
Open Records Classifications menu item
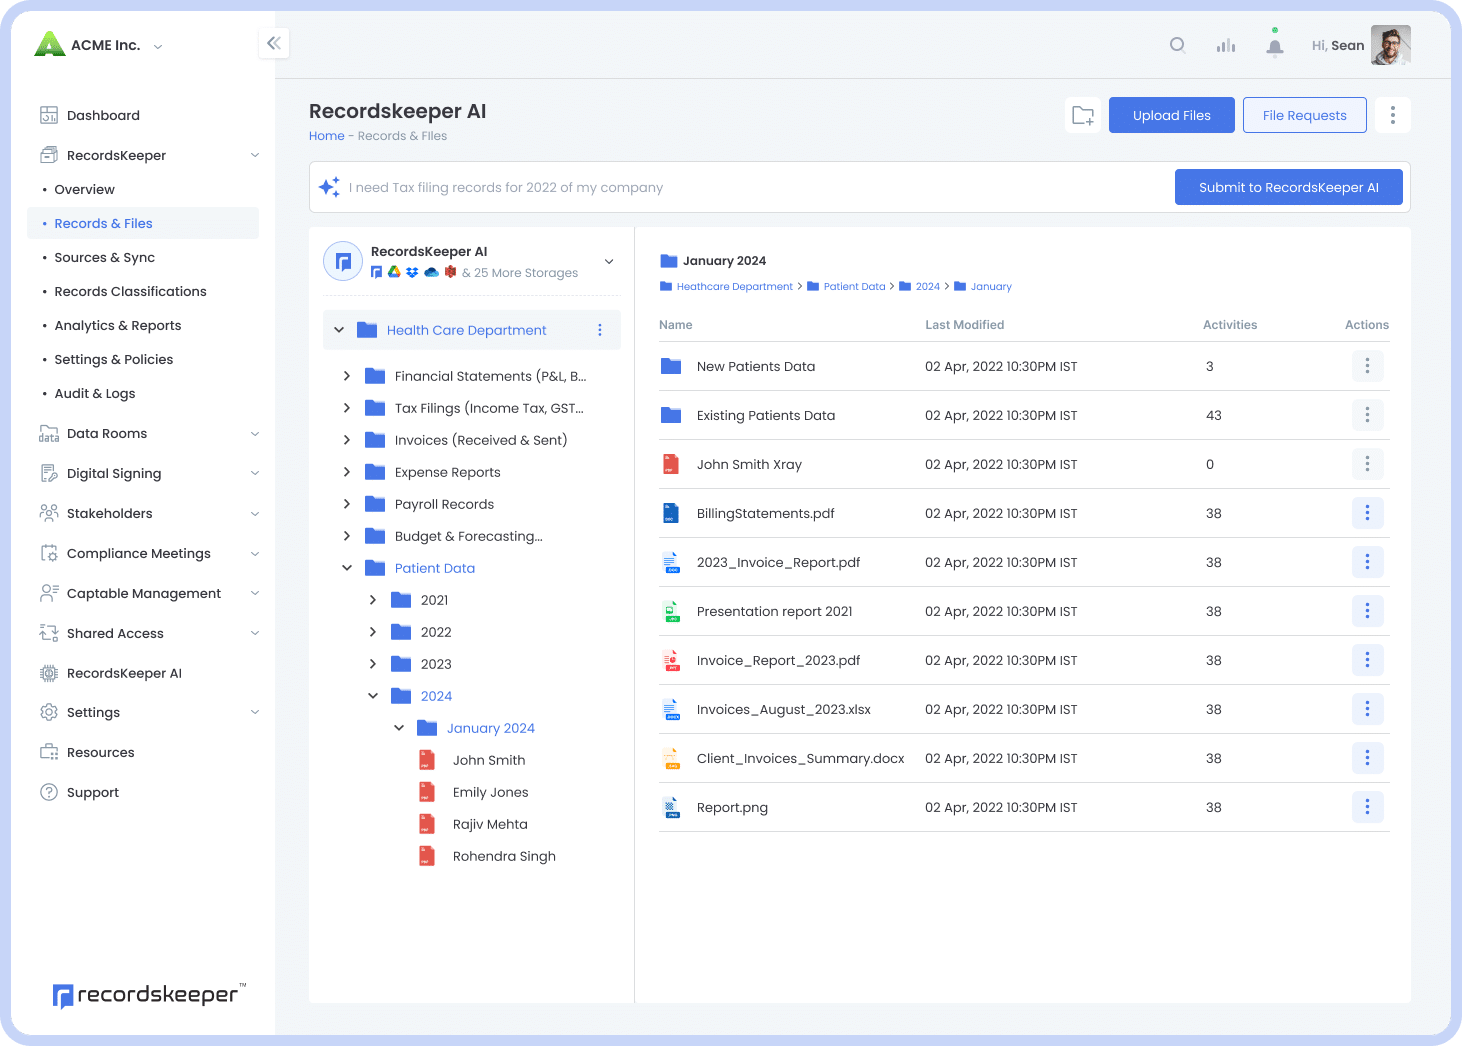pos(131,291)
